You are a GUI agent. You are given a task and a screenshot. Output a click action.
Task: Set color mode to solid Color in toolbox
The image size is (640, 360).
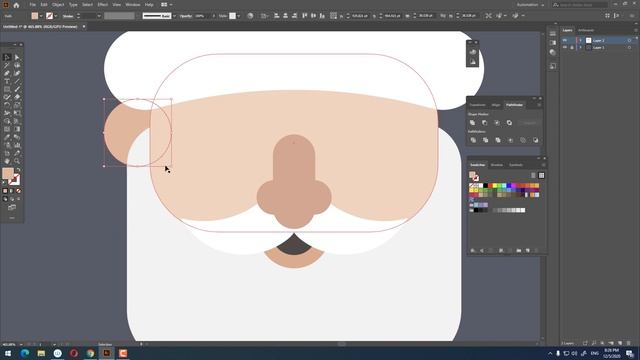pos(5,191)
